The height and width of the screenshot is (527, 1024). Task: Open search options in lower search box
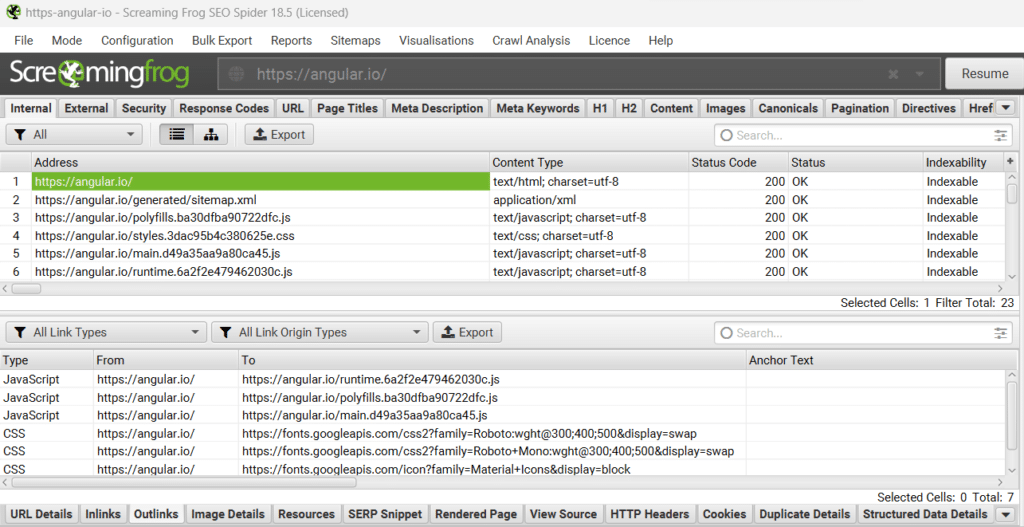(1000, 333)
